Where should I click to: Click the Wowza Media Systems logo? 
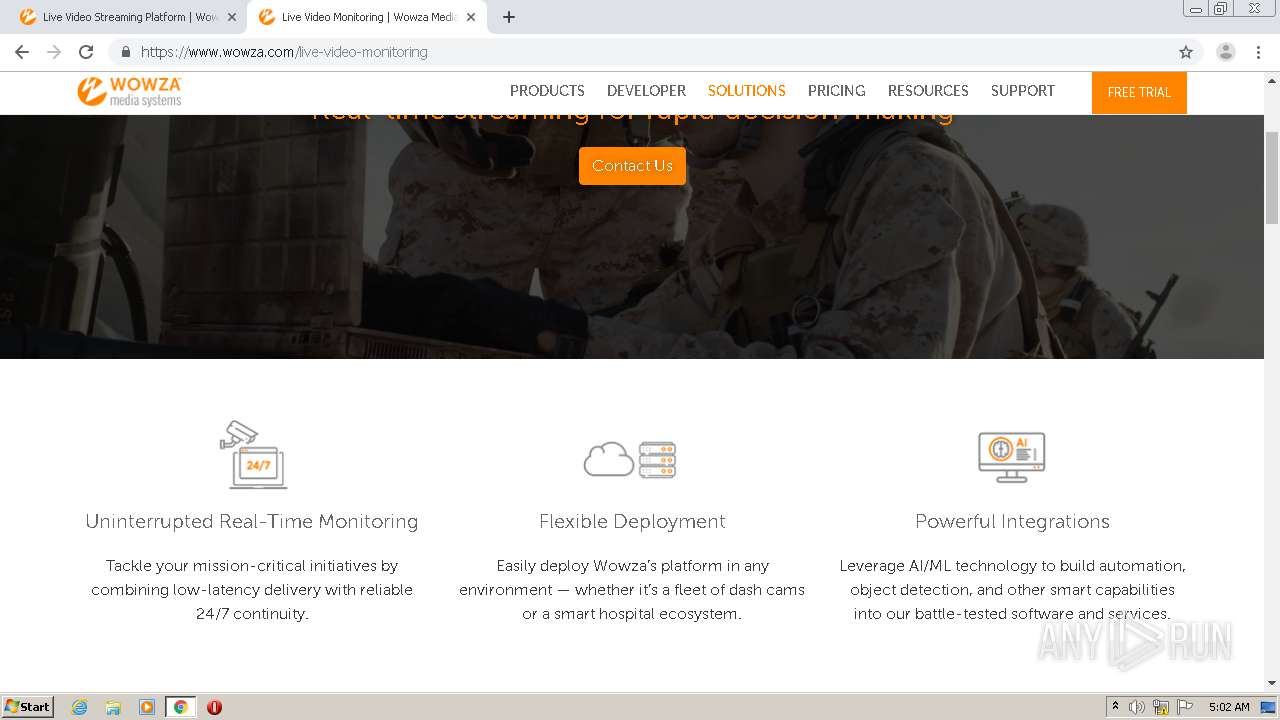130,91
